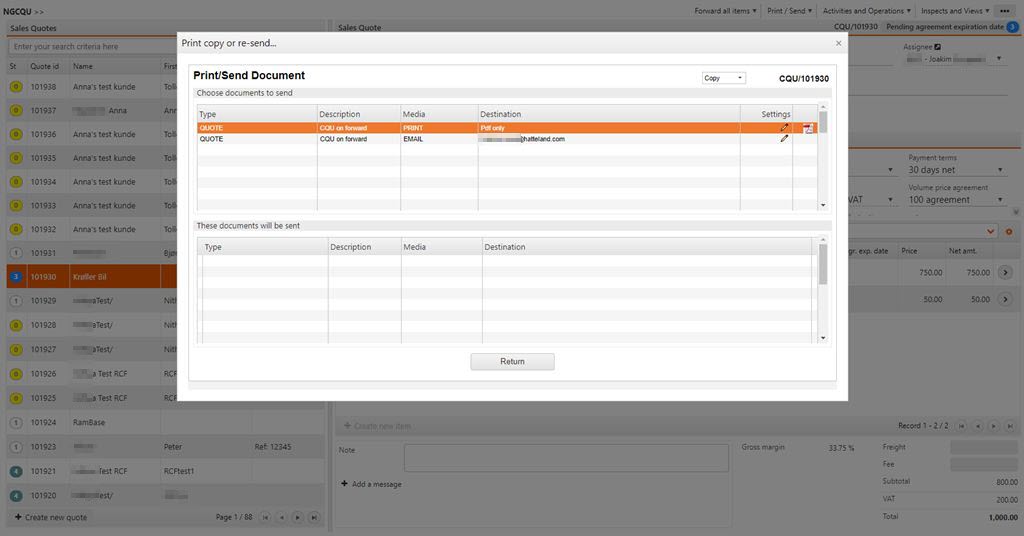The height and width of the screenshot is (536, 1024).
Task: Click the Assignee external link icon
Action: 938,46
